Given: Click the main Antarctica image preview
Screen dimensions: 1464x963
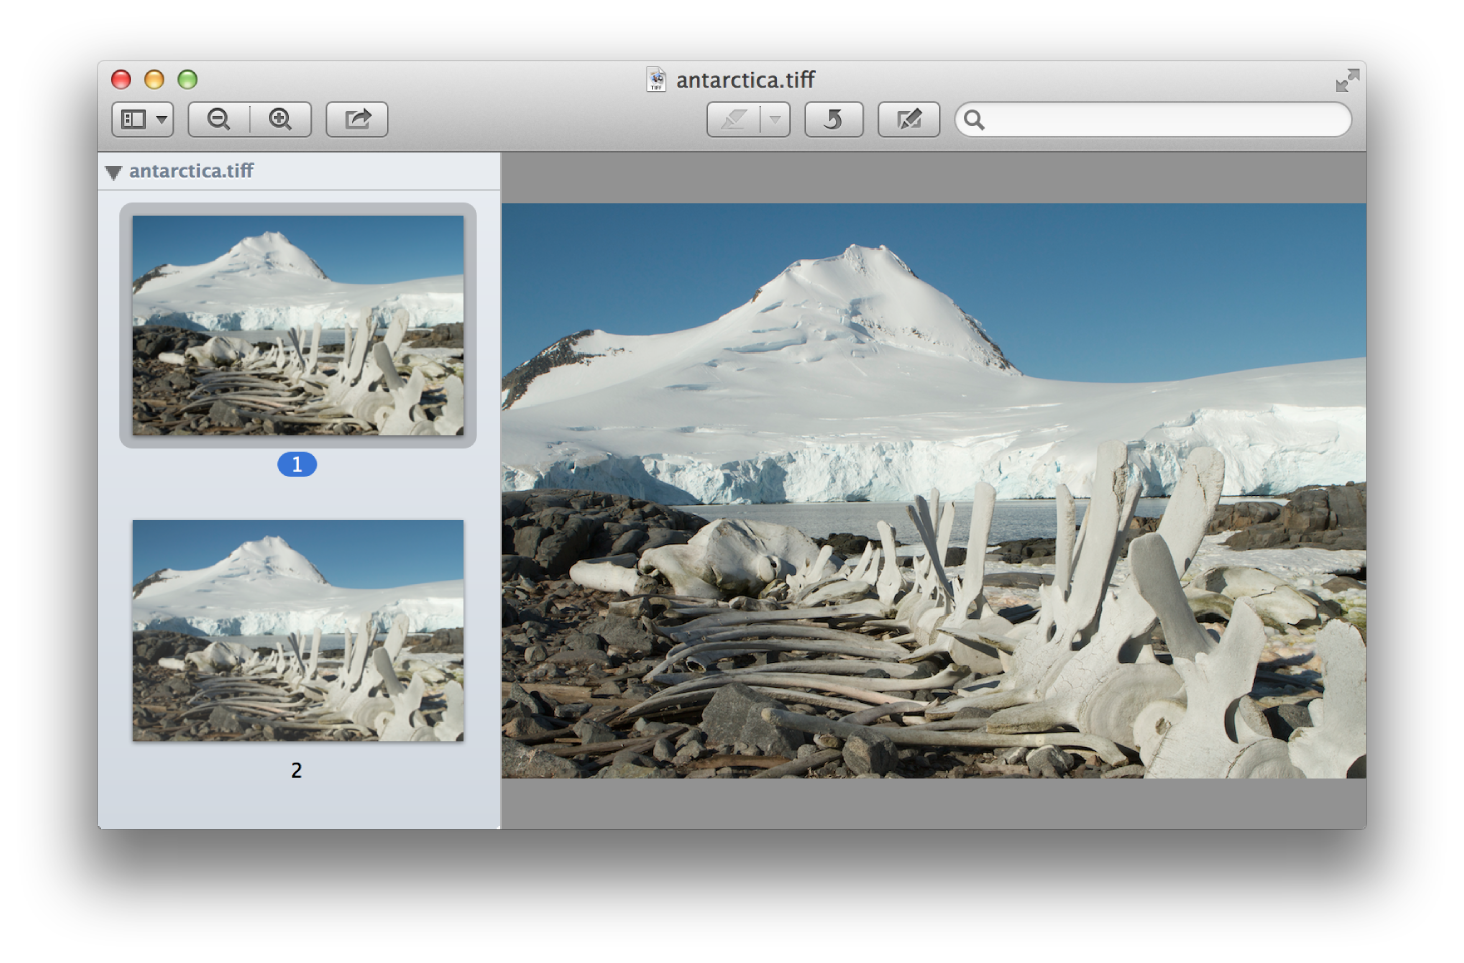Looking at the screenshot, I should pos(933,490).
